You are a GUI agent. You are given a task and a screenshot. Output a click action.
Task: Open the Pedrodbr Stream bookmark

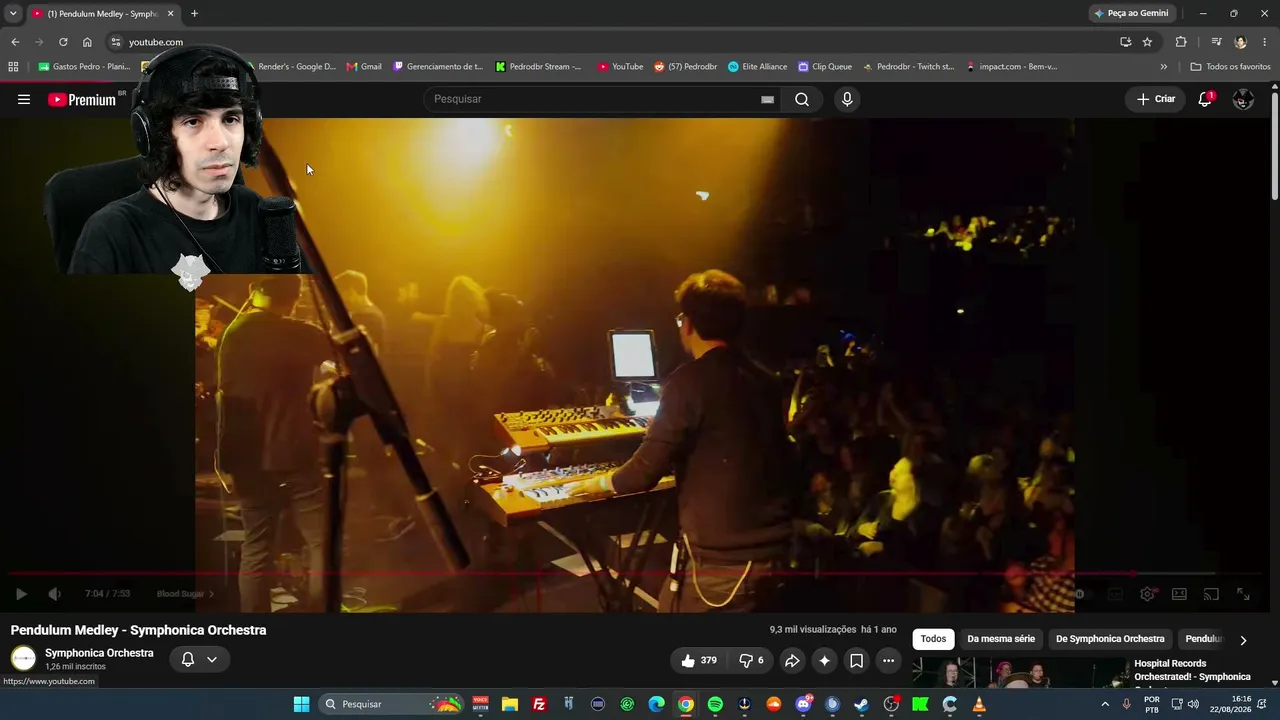538,67
